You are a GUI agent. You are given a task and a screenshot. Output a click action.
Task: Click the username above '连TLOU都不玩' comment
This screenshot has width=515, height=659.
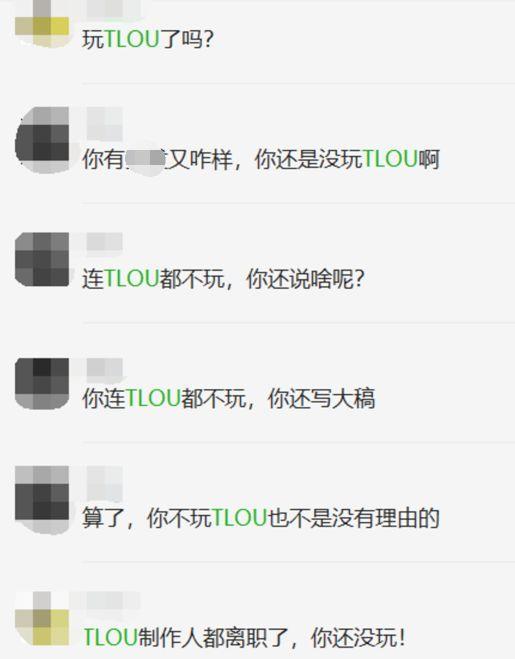(105, 242)
